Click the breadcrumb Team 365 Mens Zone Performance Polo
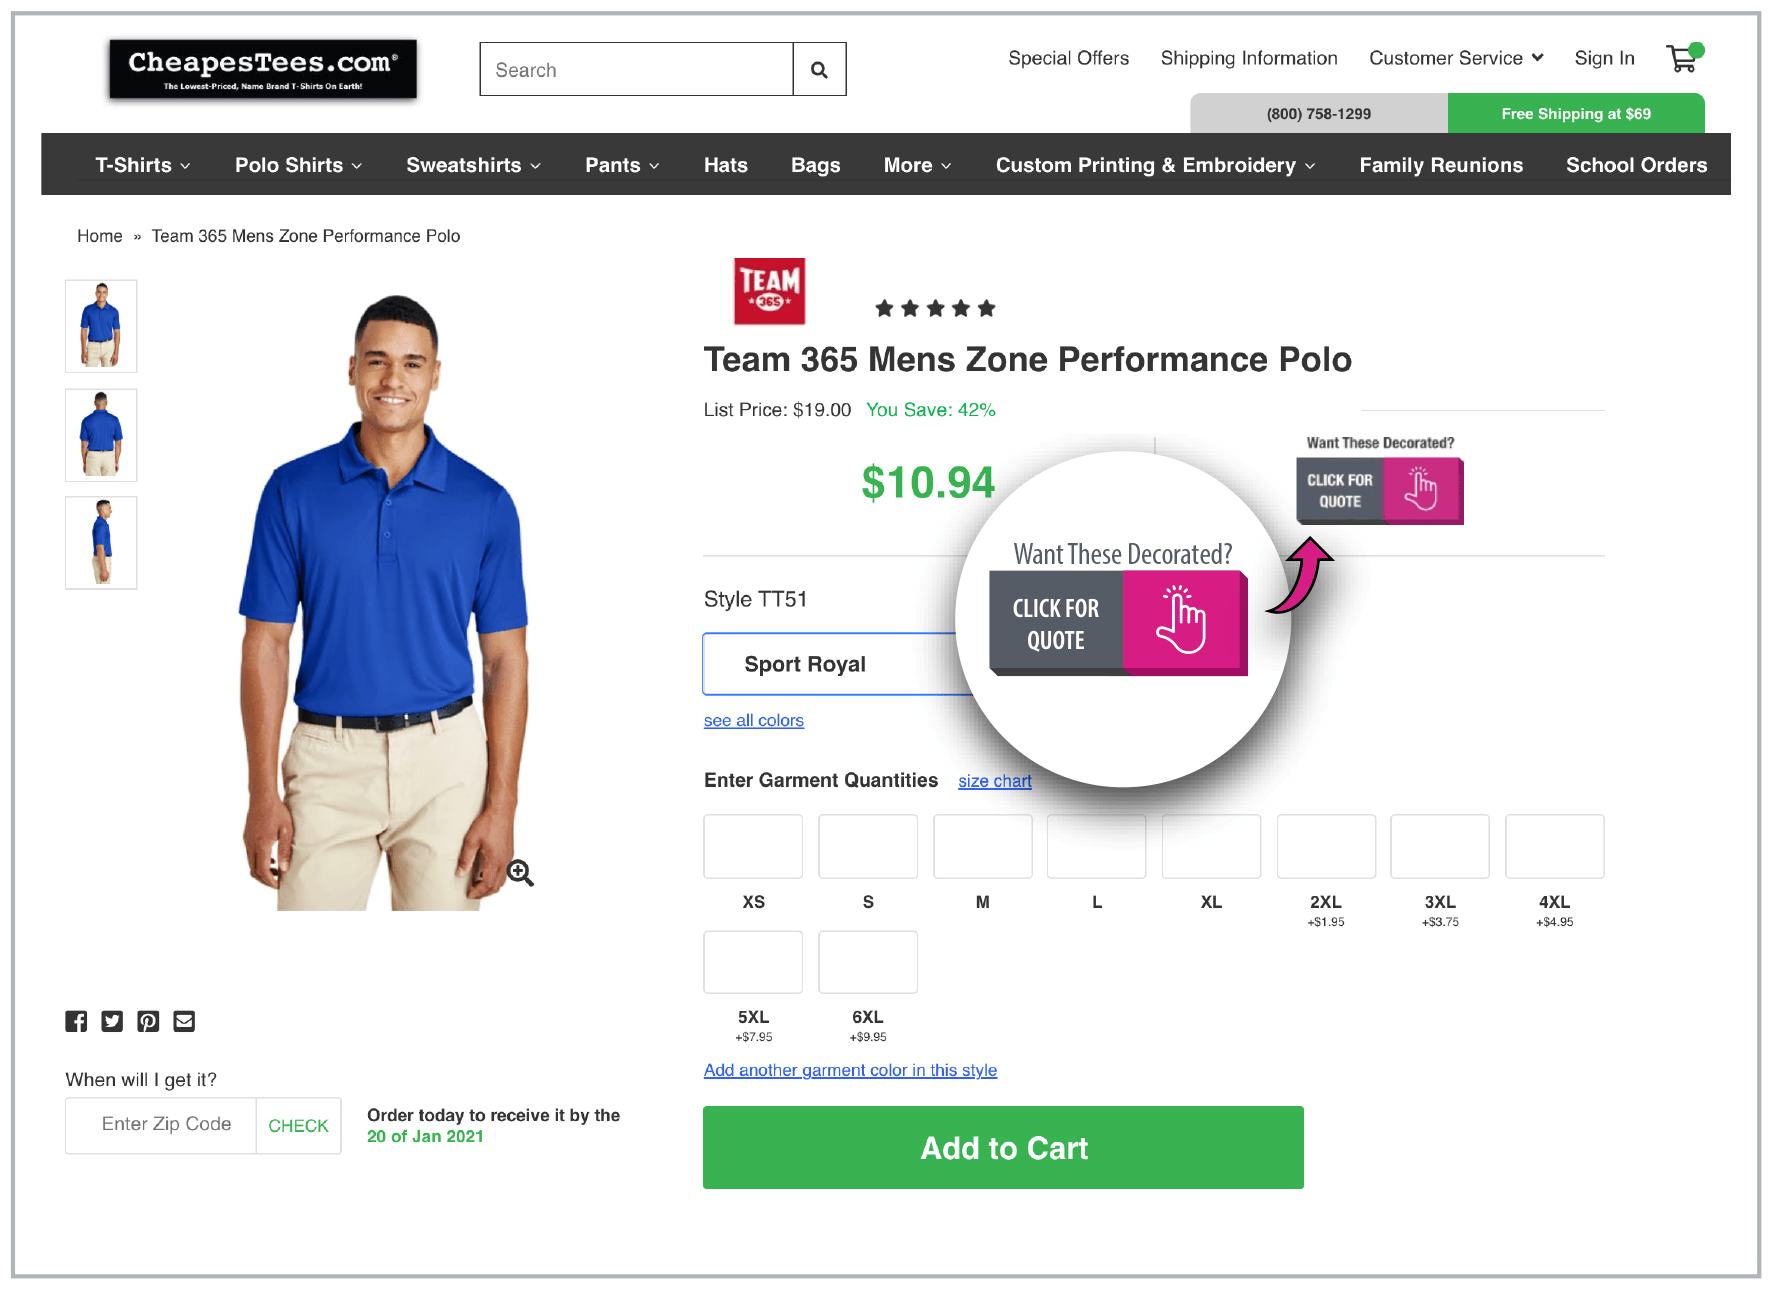The width and height of the screenshot is (1772, 1290). click(x=306, y=236)
